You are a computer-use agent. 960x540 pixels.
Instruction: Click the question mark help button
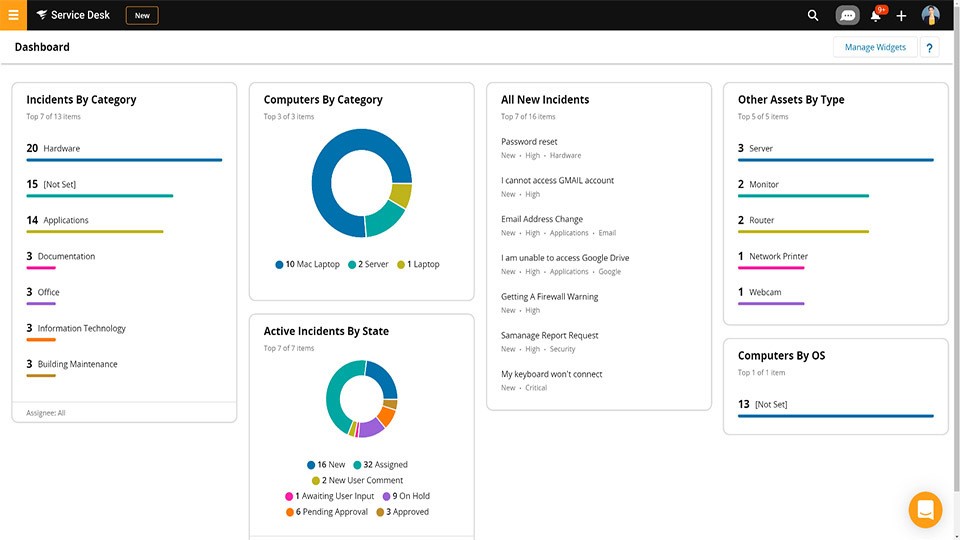pos(930,47)
